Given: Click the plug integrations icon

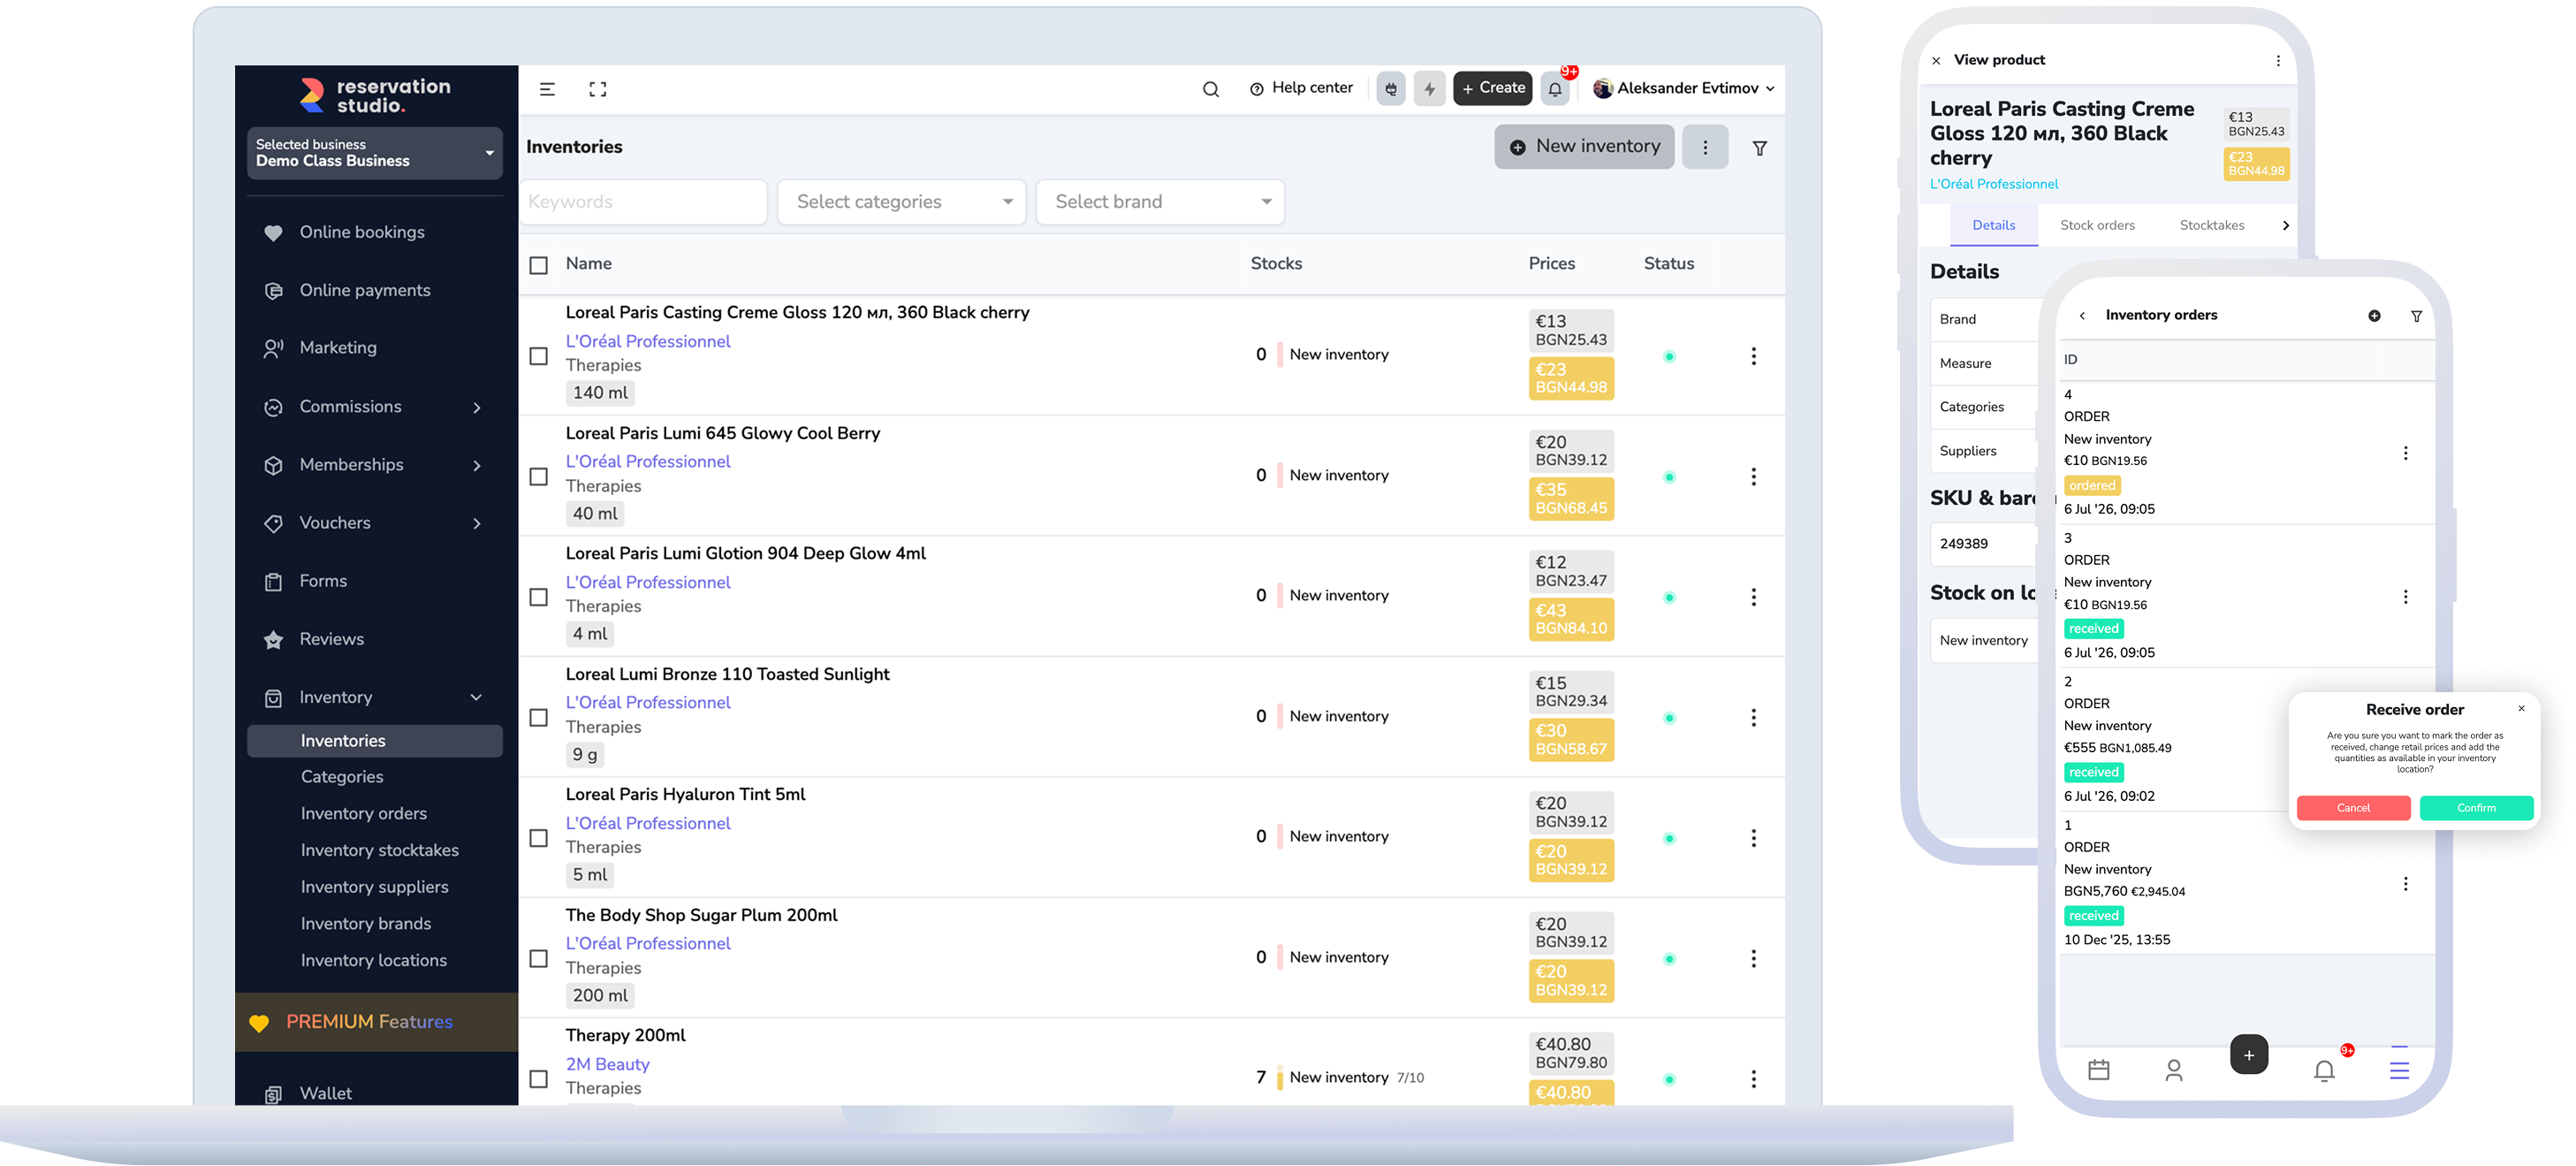Looking at the screenshot, I should coord(1391,89).
